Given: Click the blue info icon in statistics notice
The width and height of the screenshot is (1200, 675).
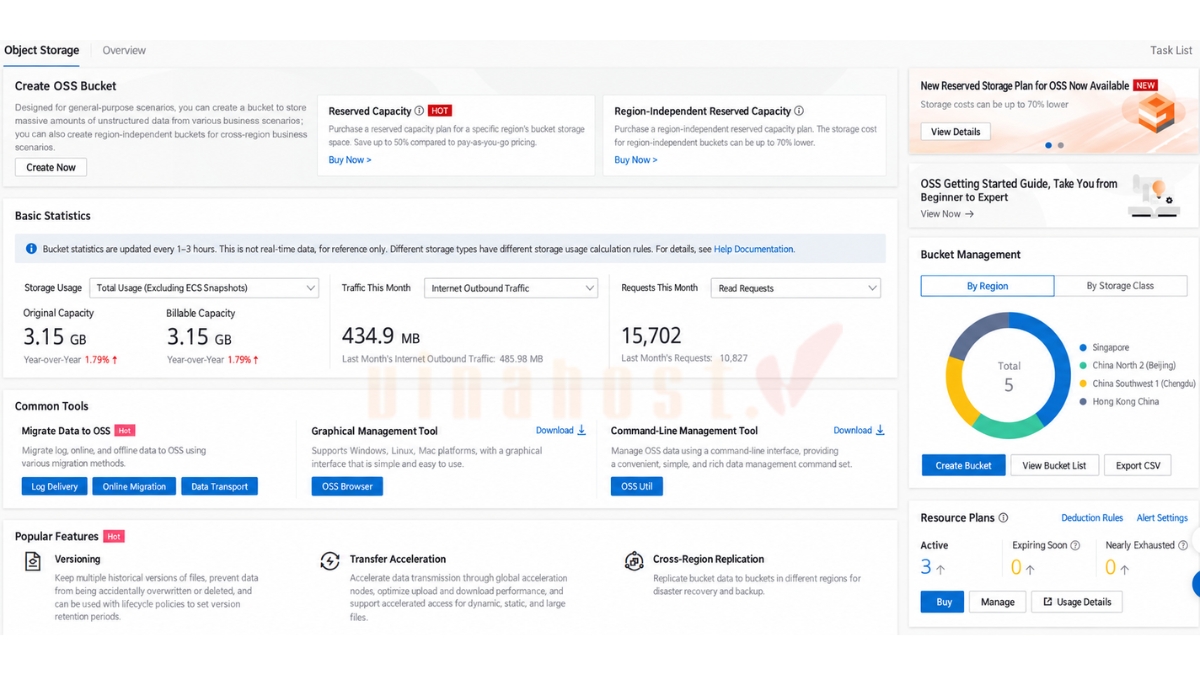Looking at the screenshot, I should tap(31, 249).
